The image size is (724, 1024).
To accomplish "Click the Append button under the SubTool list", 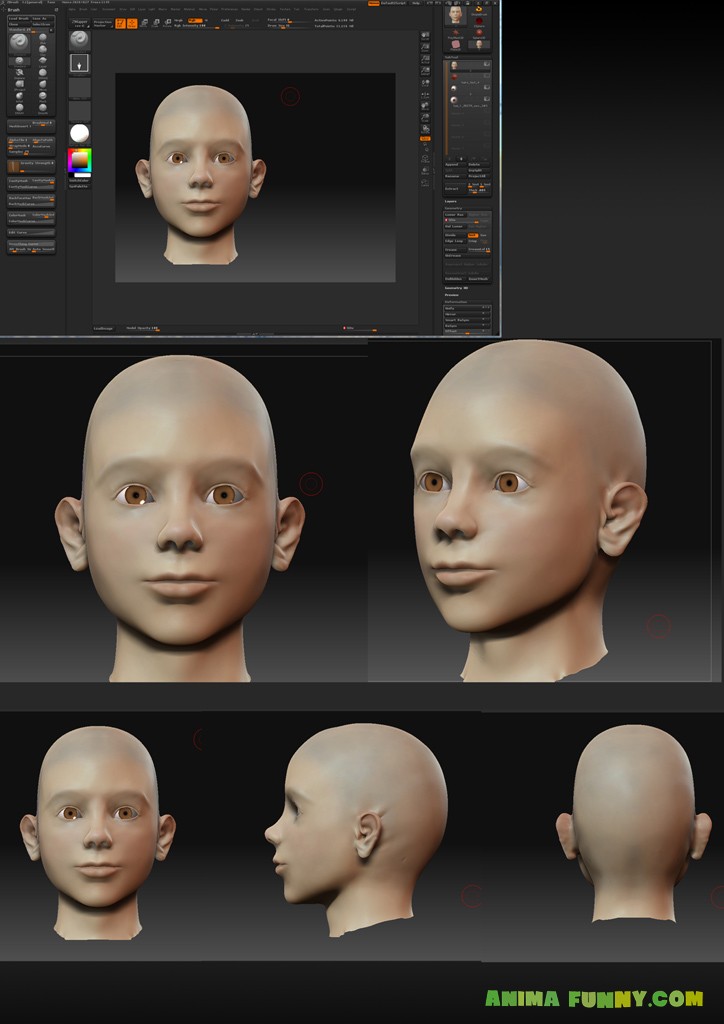I will tap(453, 165).
